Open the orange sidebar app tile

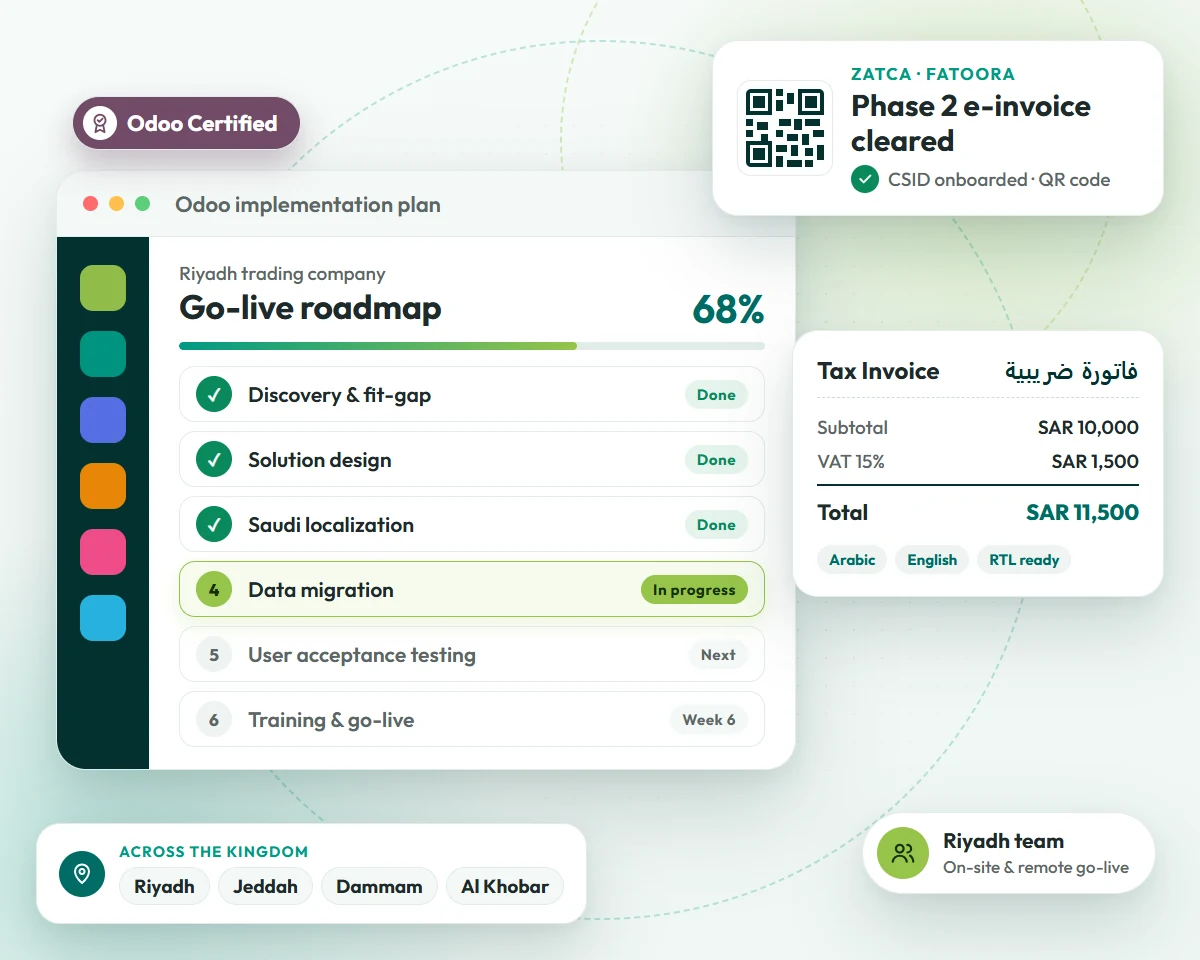103,486
